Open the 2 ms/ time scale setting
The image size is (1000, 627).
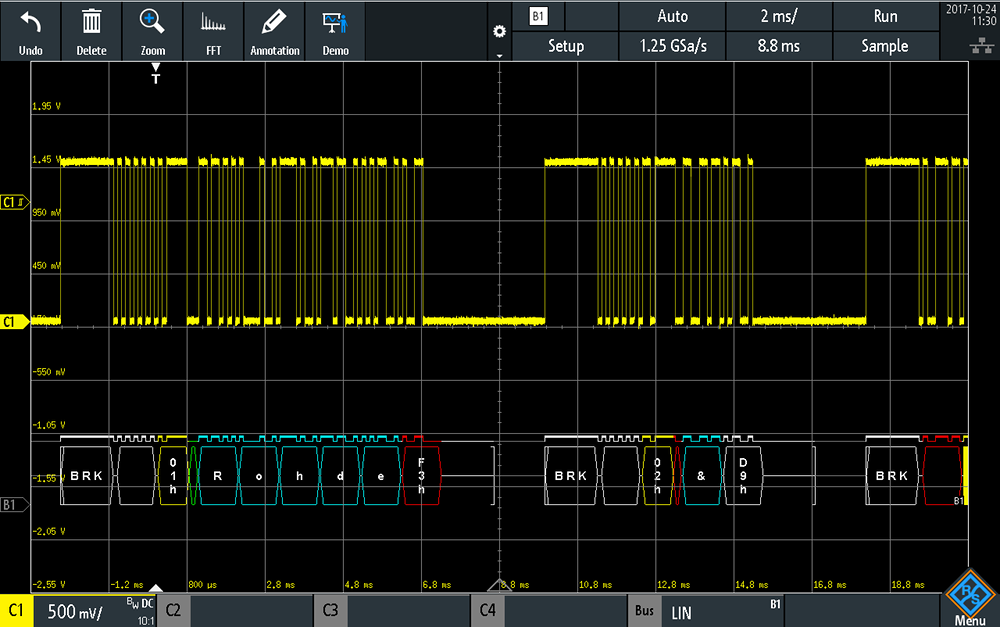point(779,16)
